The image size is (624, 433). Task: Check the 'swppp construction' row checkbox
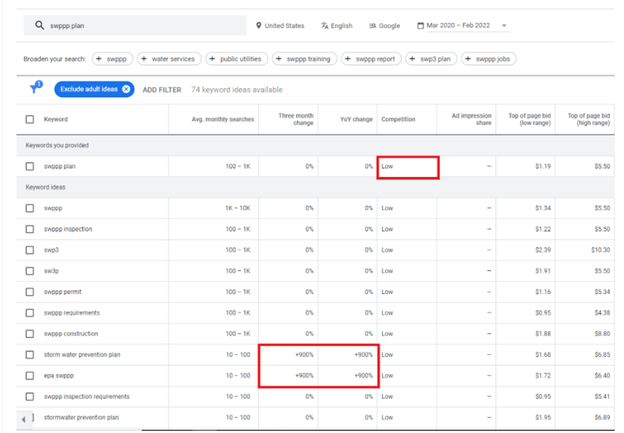[30, 334]
